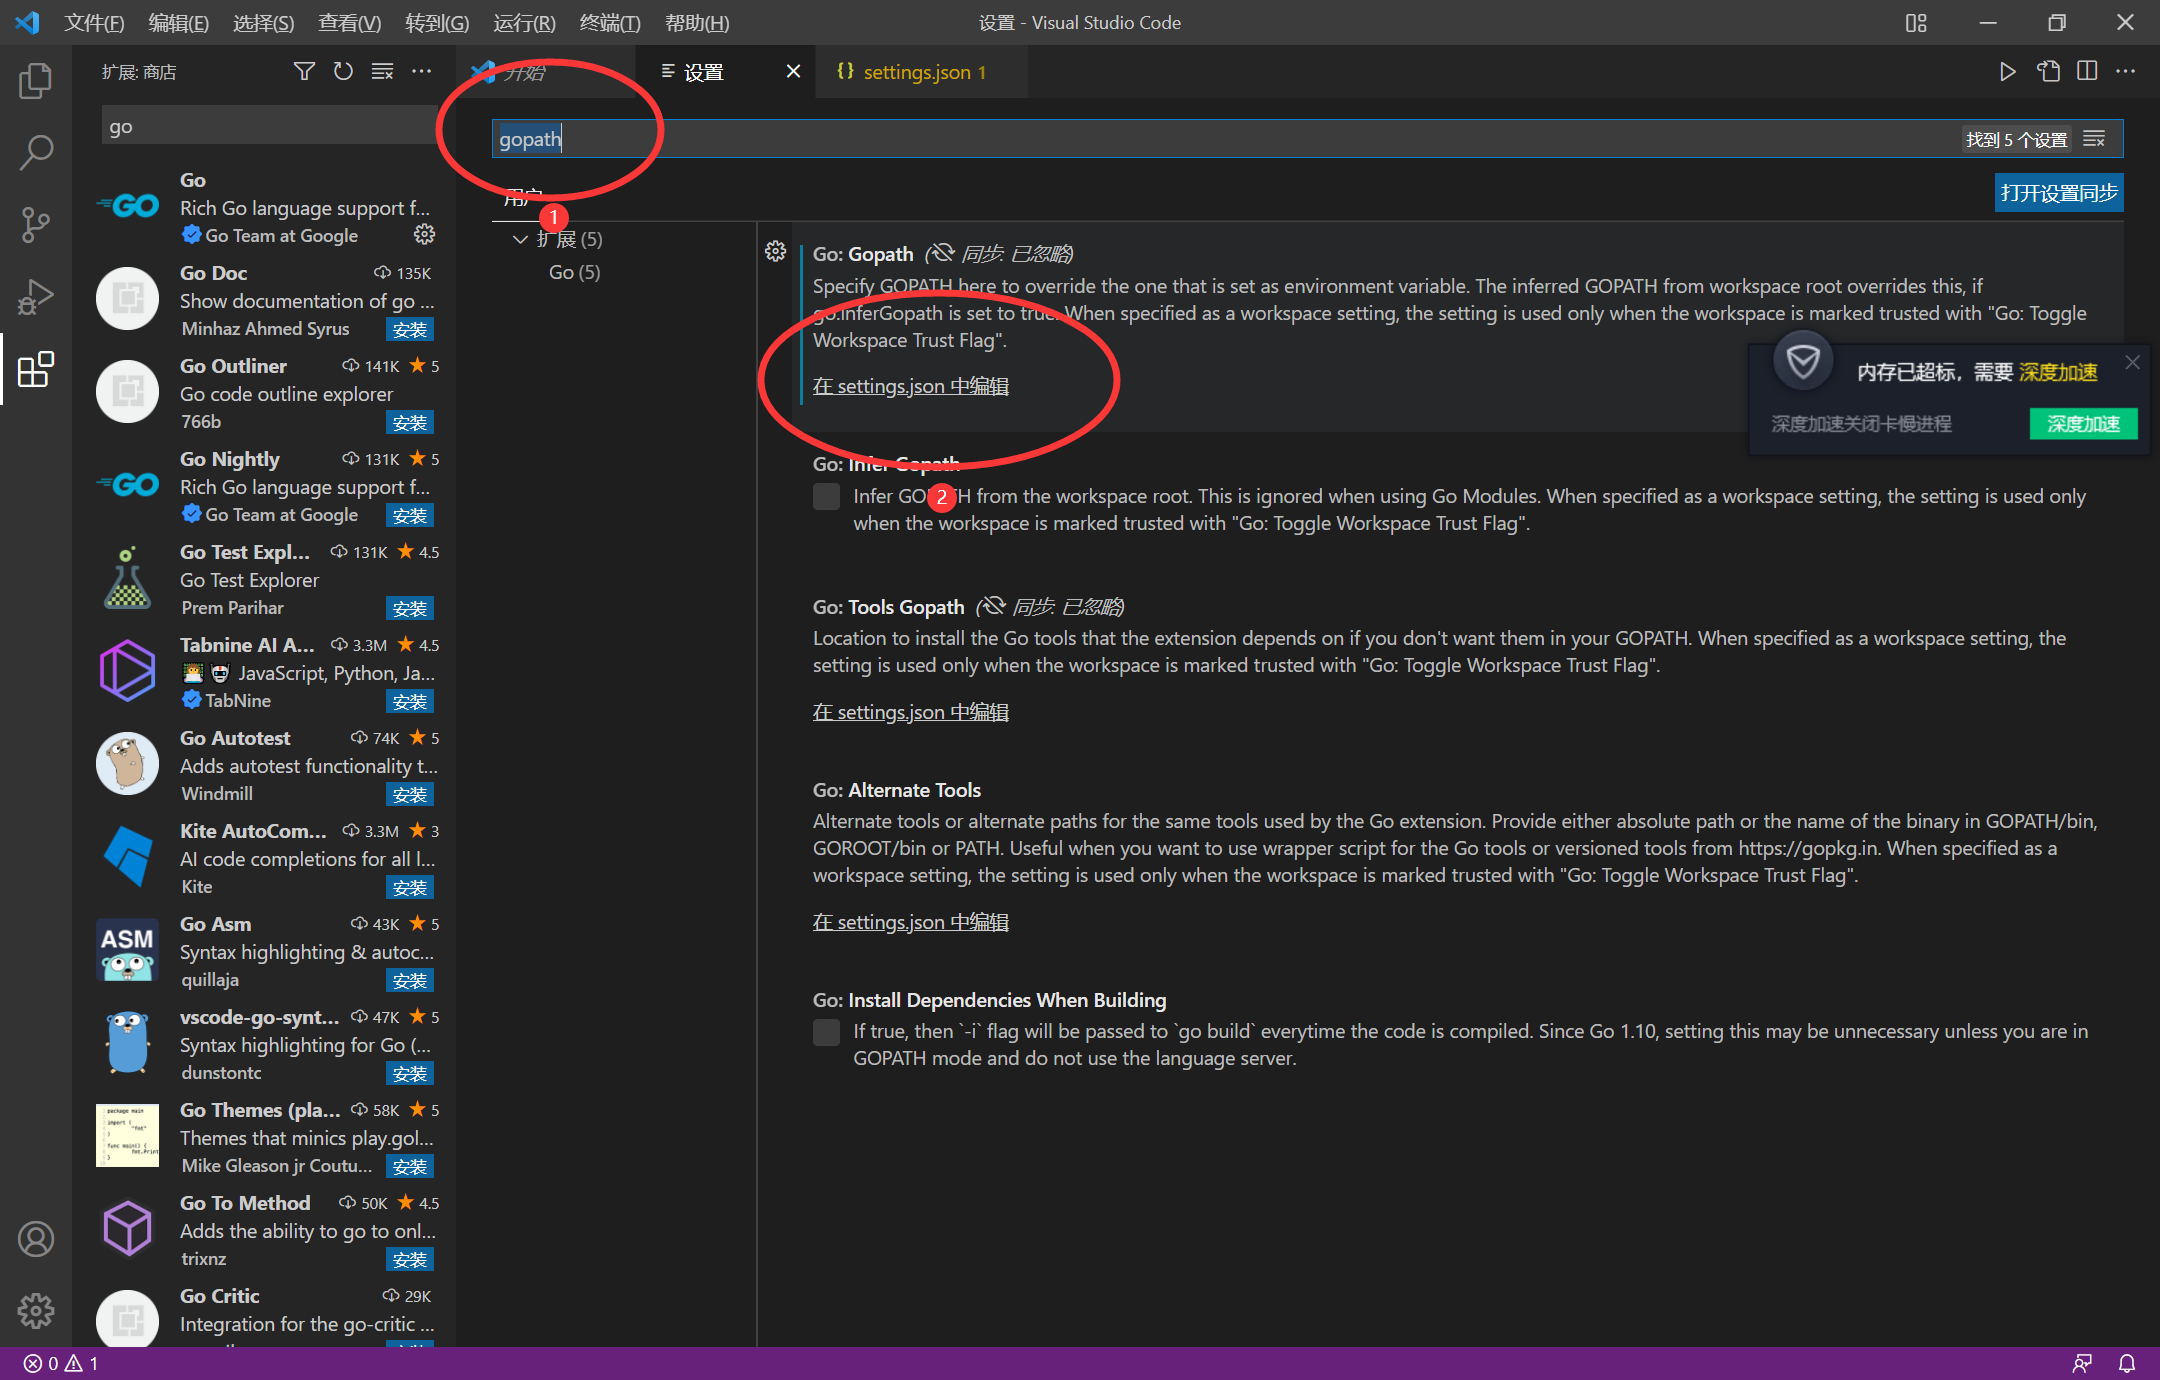Click the 找到 5 个设置 result count
Viewport: 2160px width, 1380px height.
click(x=2016, y=140)
